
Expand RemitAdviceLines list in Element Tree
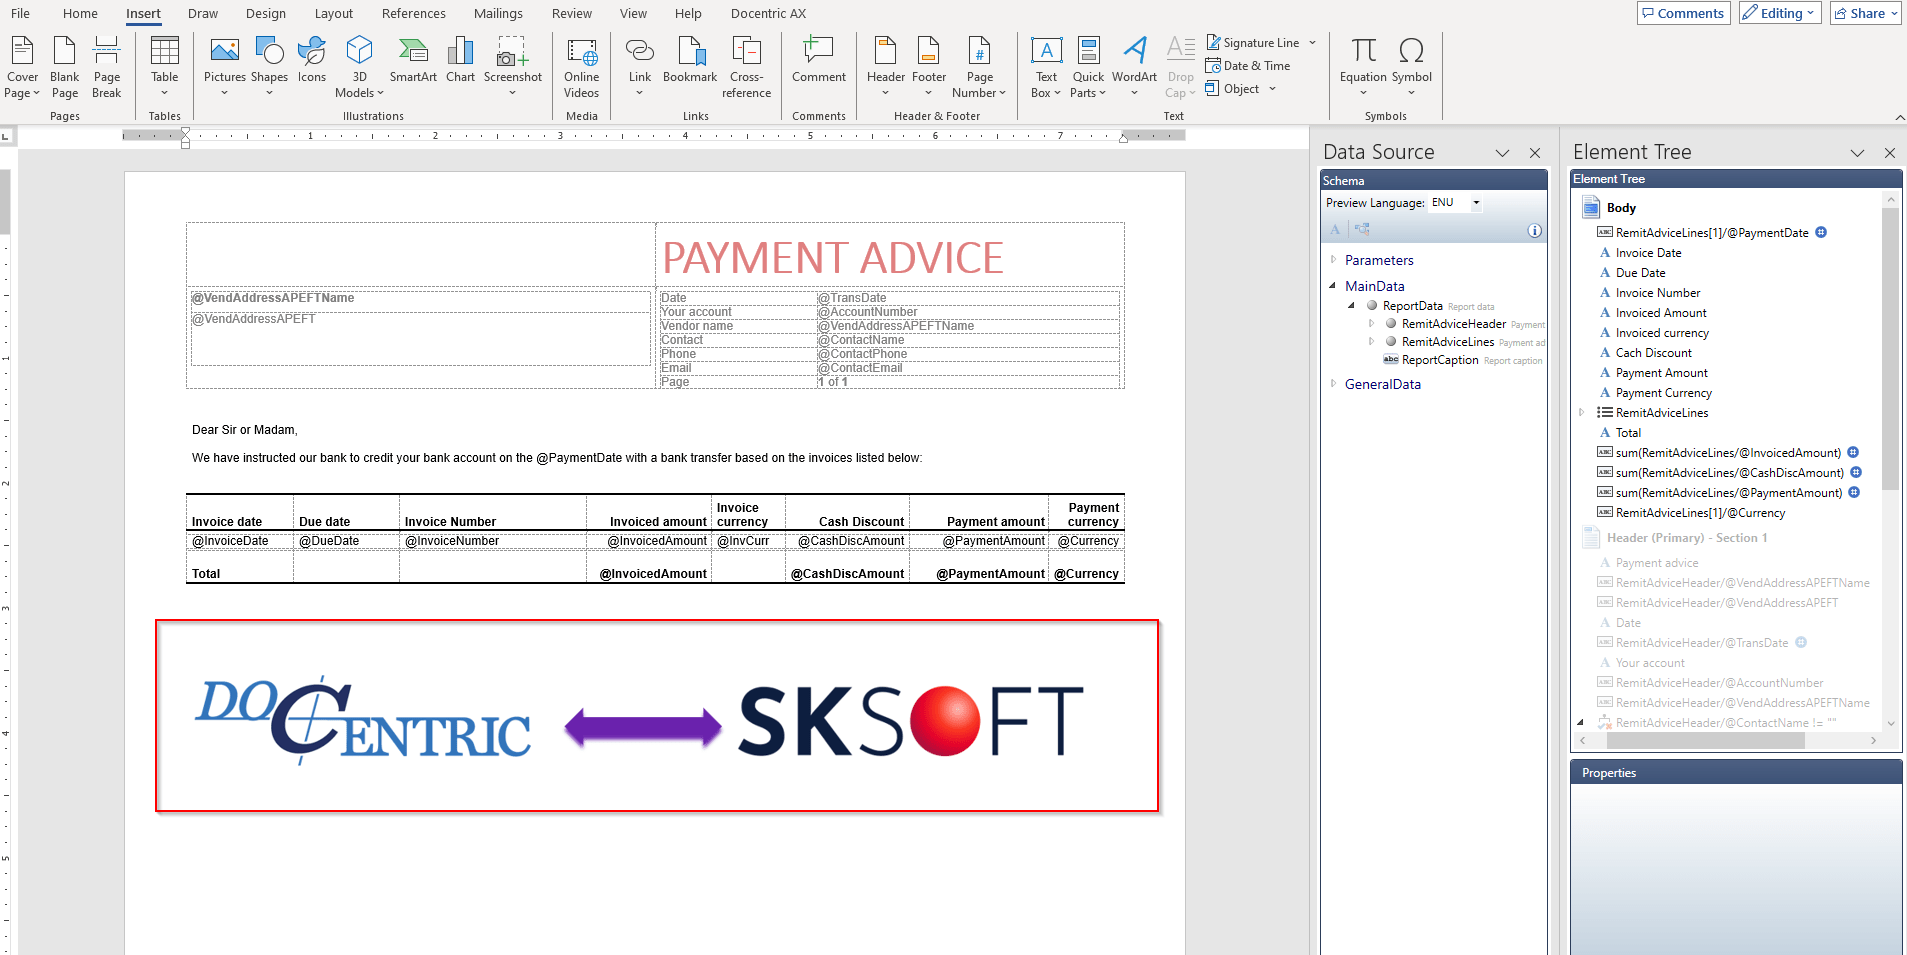(x=1581, y=413)
